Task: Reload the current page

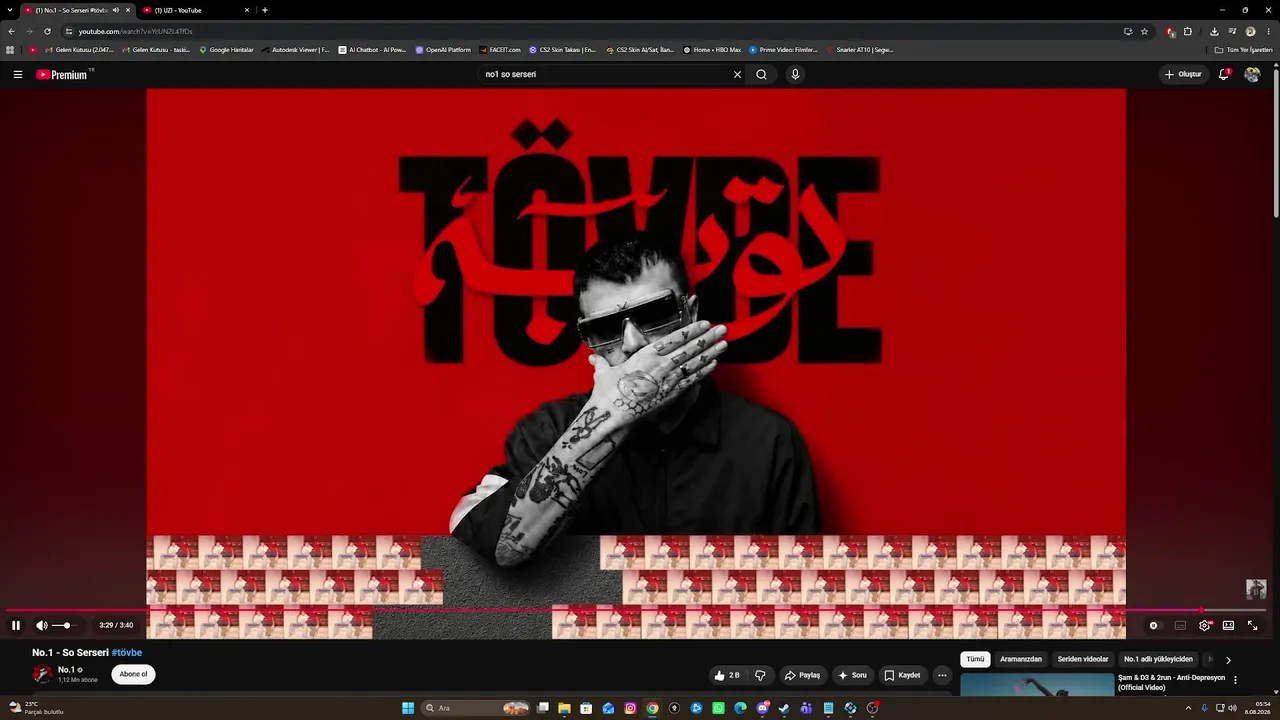Action: click(x=47, y=31)
